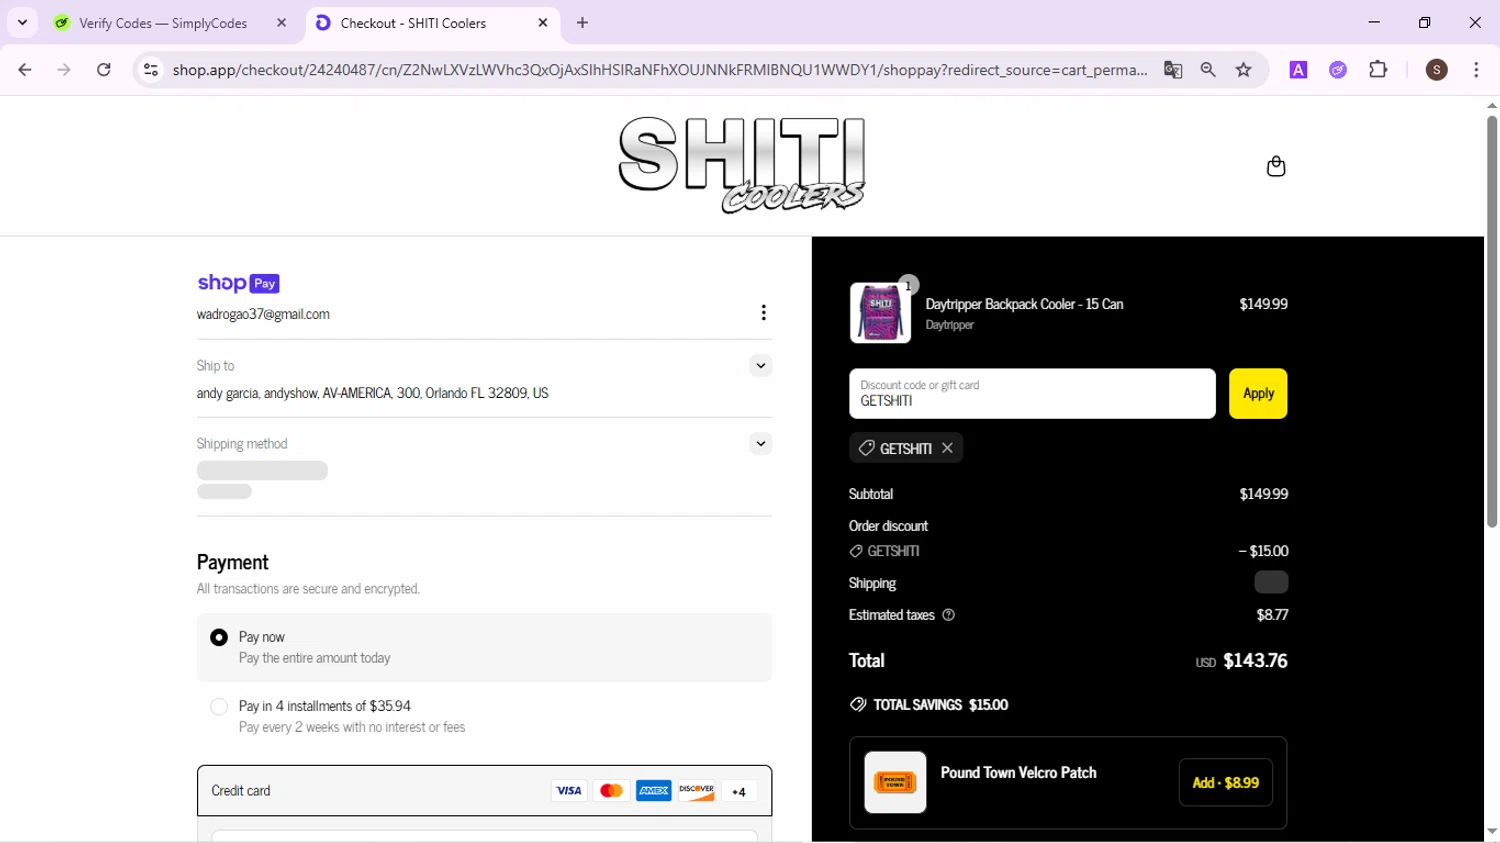Restore down the Chrome window

pos(1425,22)
